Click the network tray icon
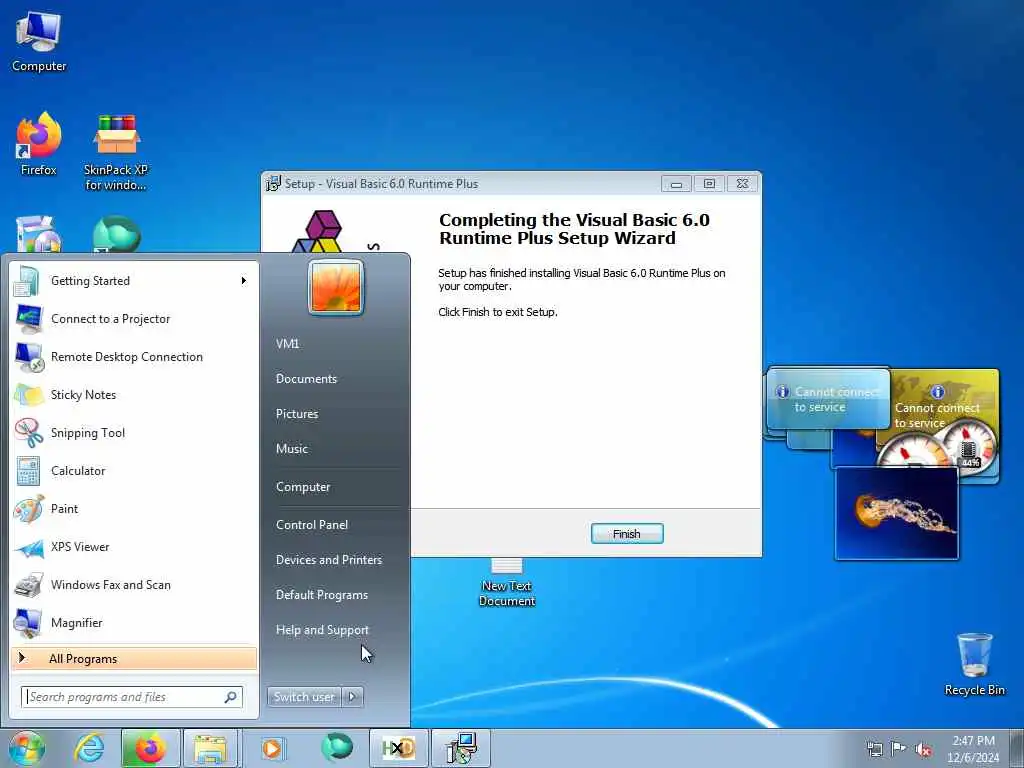Screen dimensions: 1024x768 874,749
